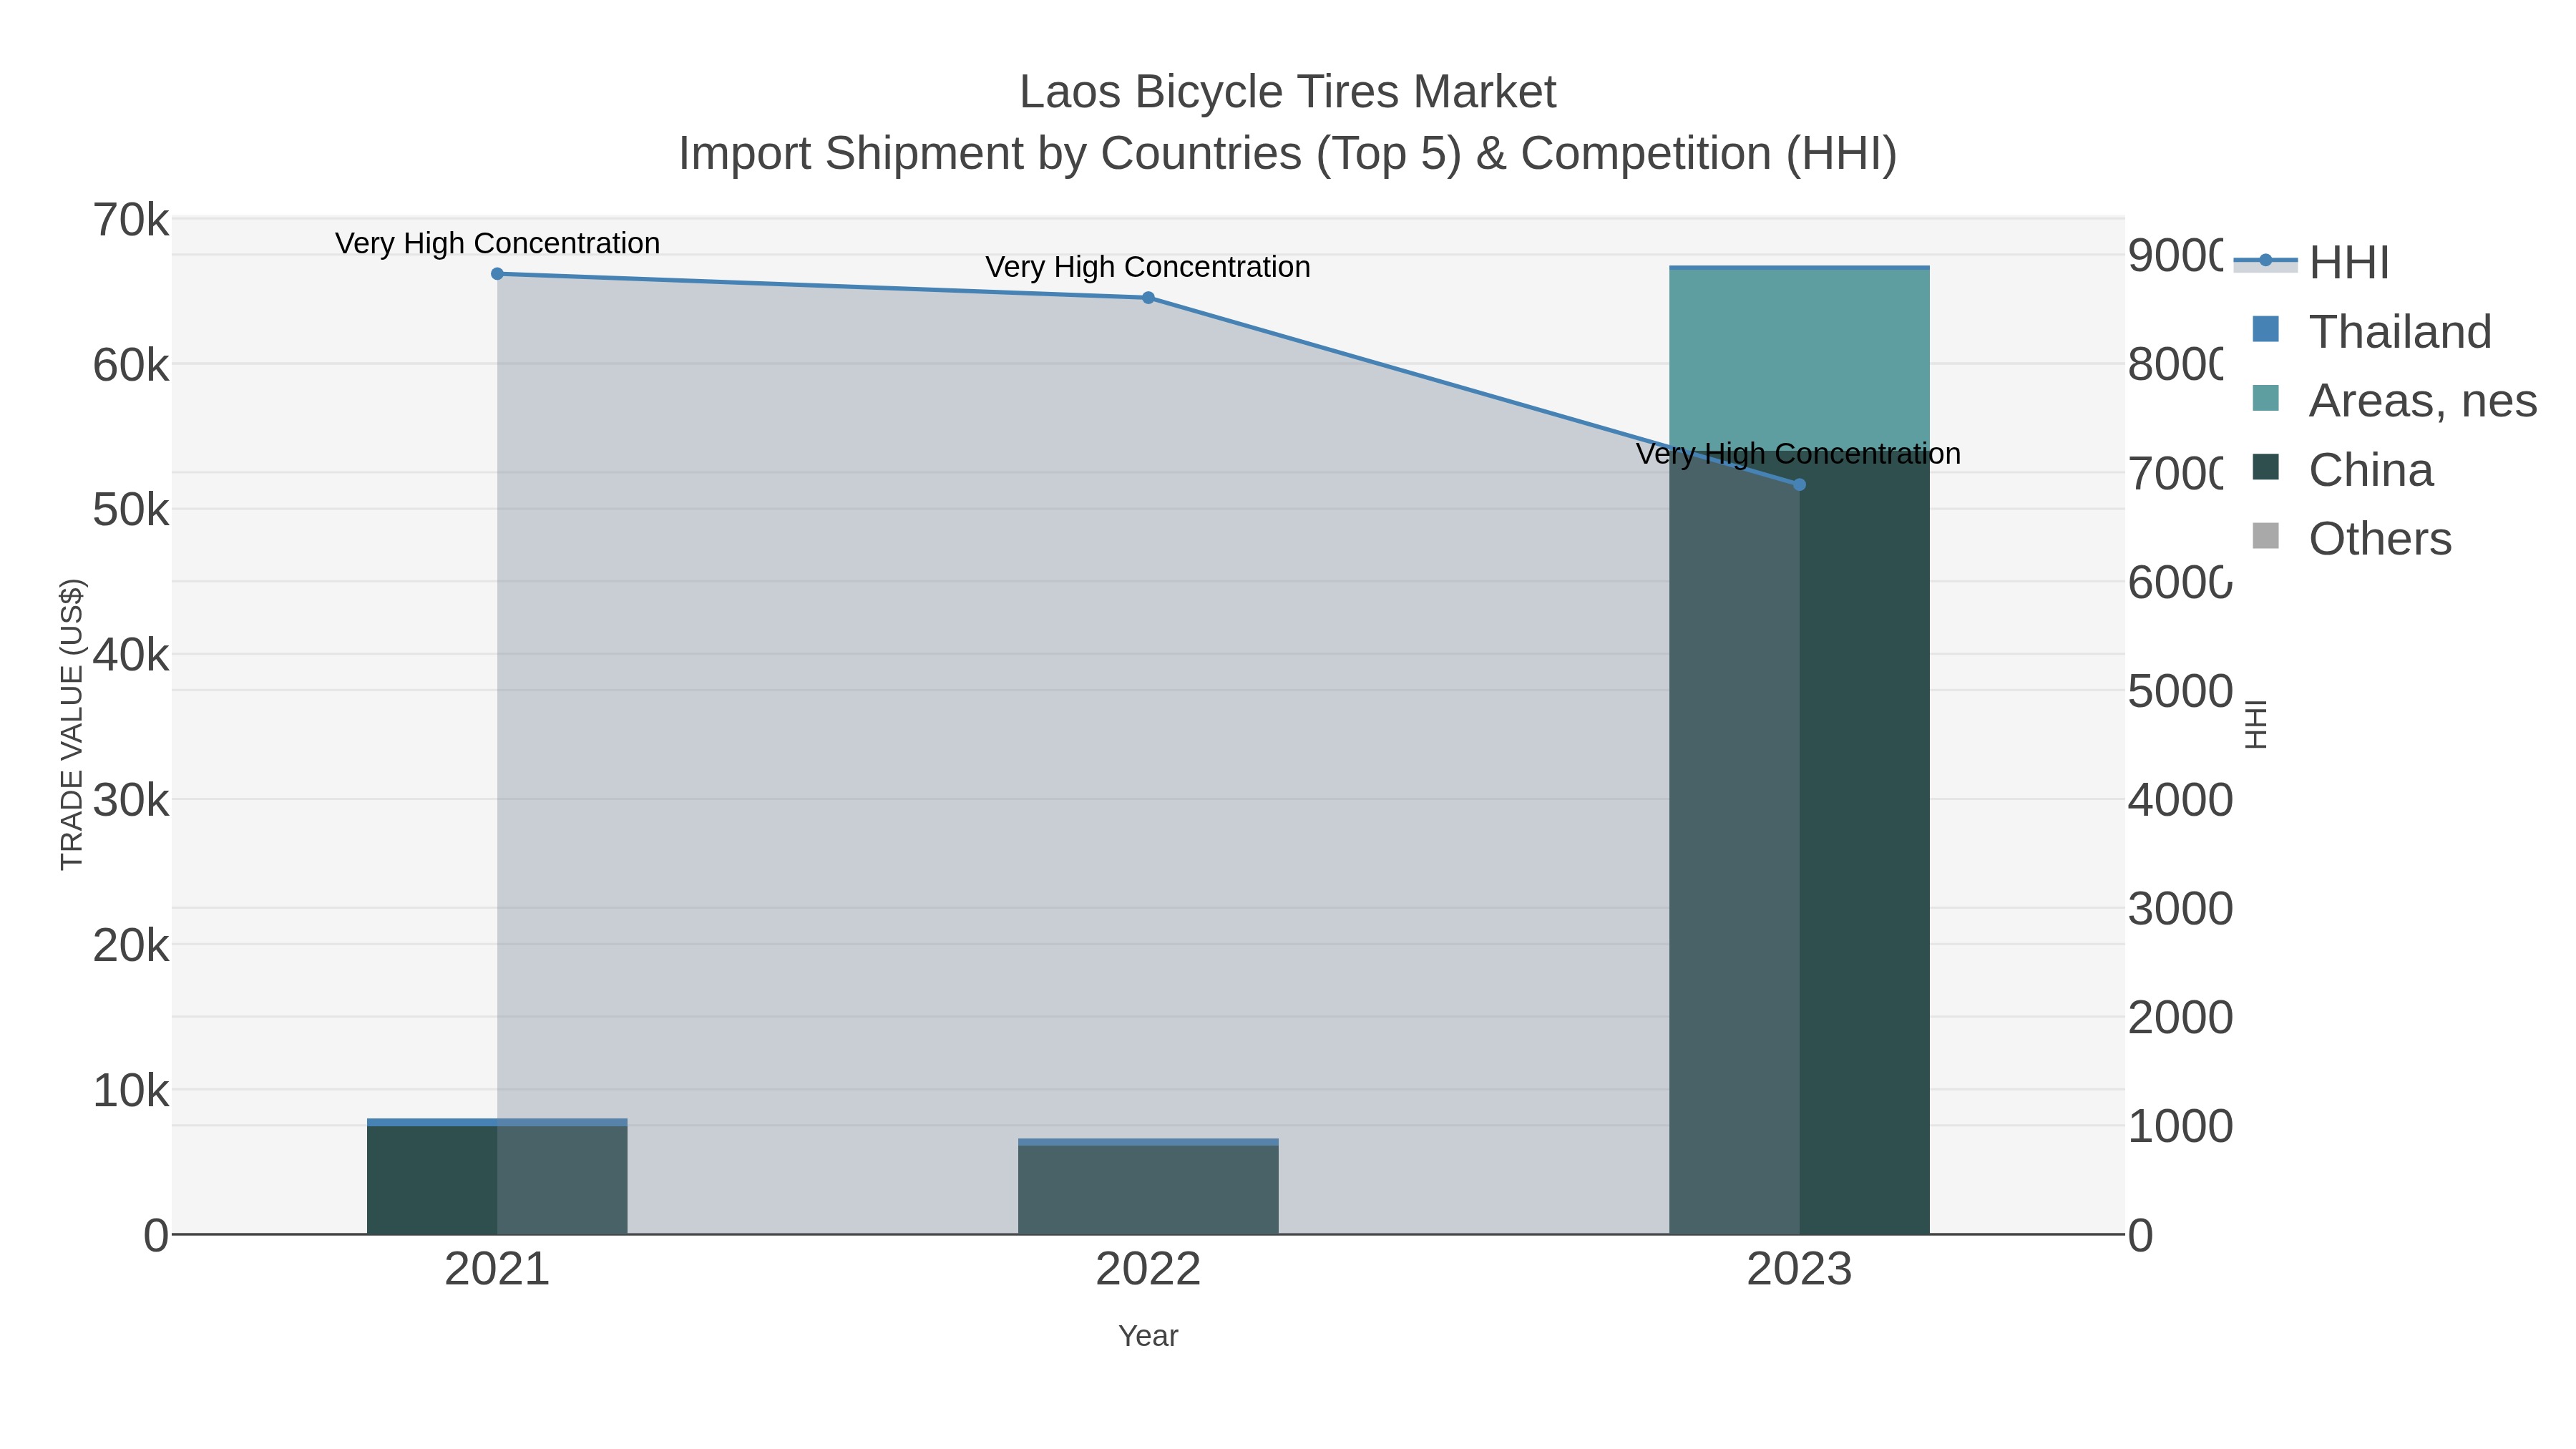Toggle the Others legend entry

pos(2351,539)
